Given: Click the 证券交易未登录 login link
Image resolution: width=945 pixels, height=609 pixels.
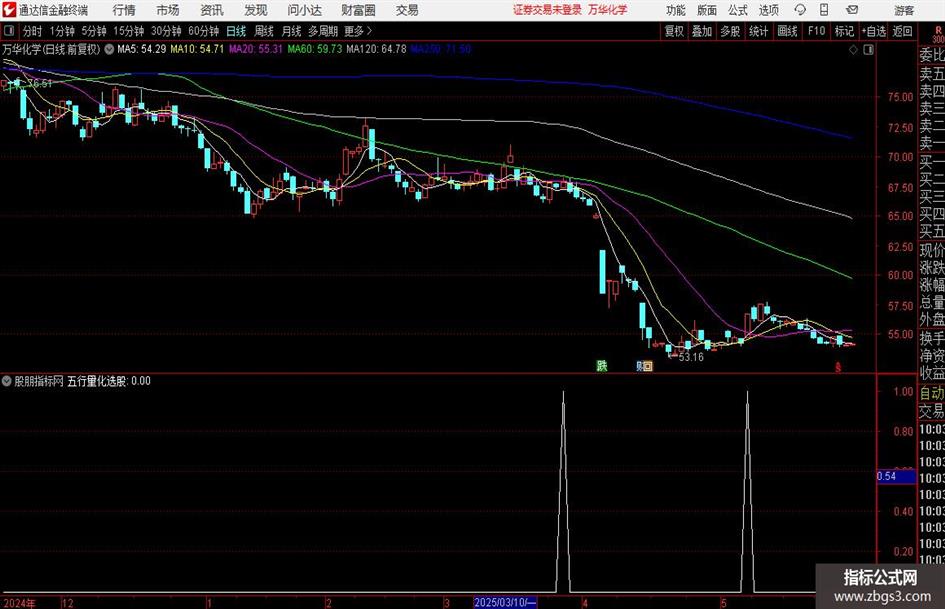Looking at the screenshot, I should point(547,10).
